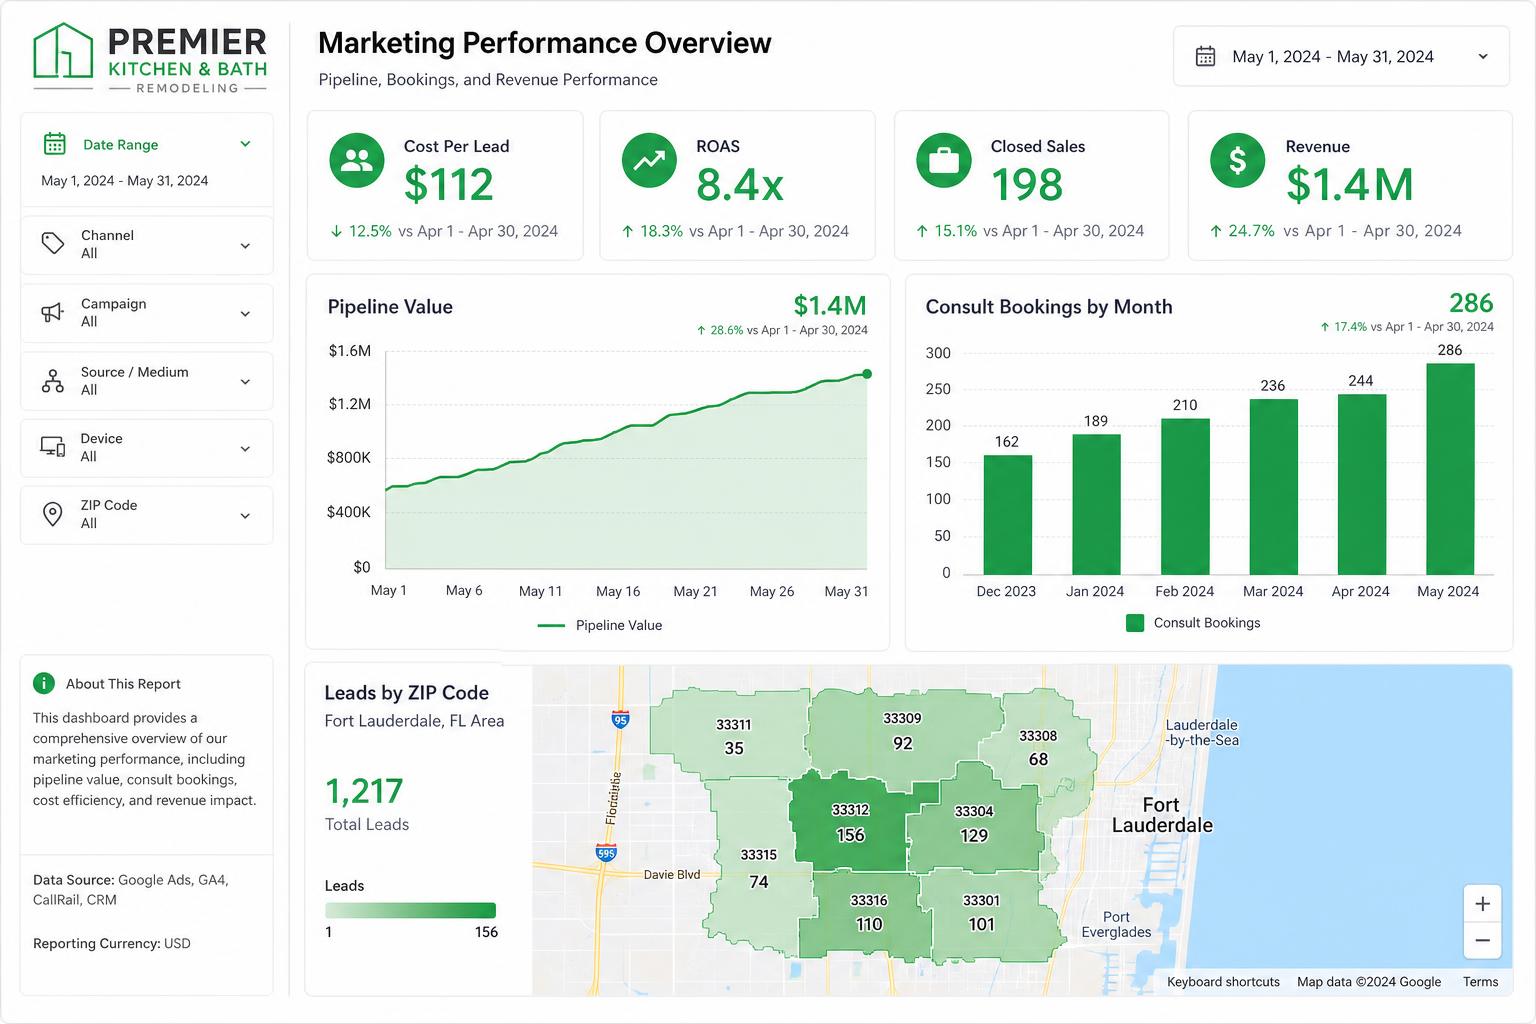
Task: Click the 18.3% ROAS change indicator
Action: (652, 231)
